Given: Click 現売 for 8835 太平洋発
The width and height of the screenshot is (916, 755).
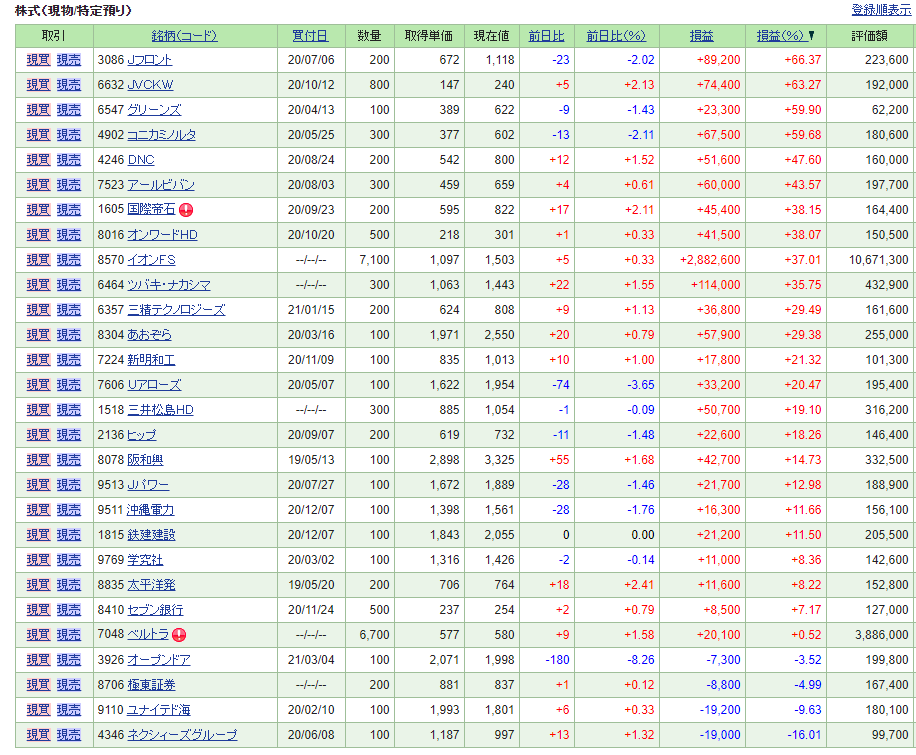Looking at the screenshot, I should click(x=68, y=585).
